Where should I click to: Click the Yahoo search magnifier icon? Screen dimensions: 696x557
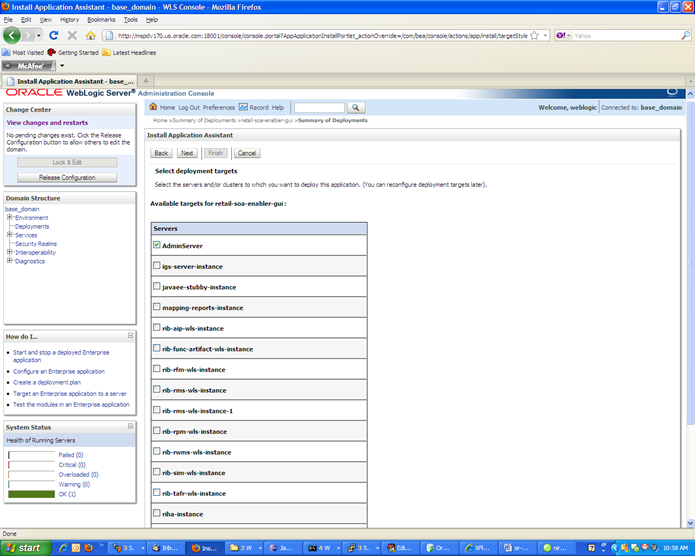click(686, 36)
